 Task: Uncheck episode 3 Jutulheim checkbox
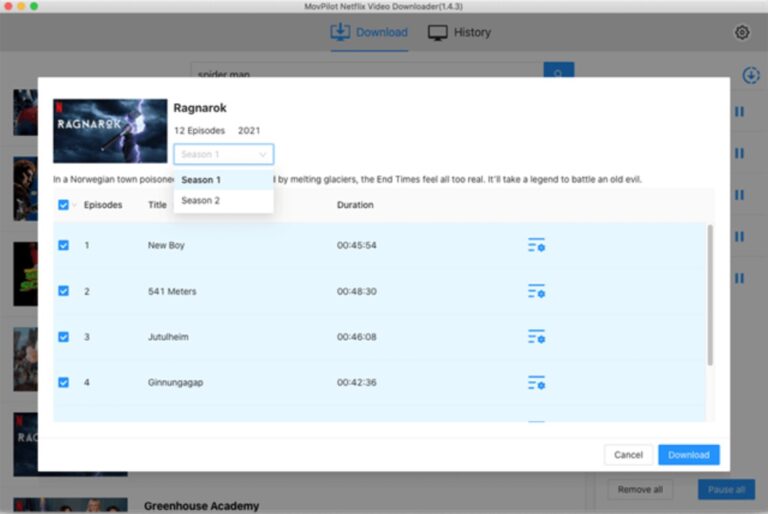64,337
